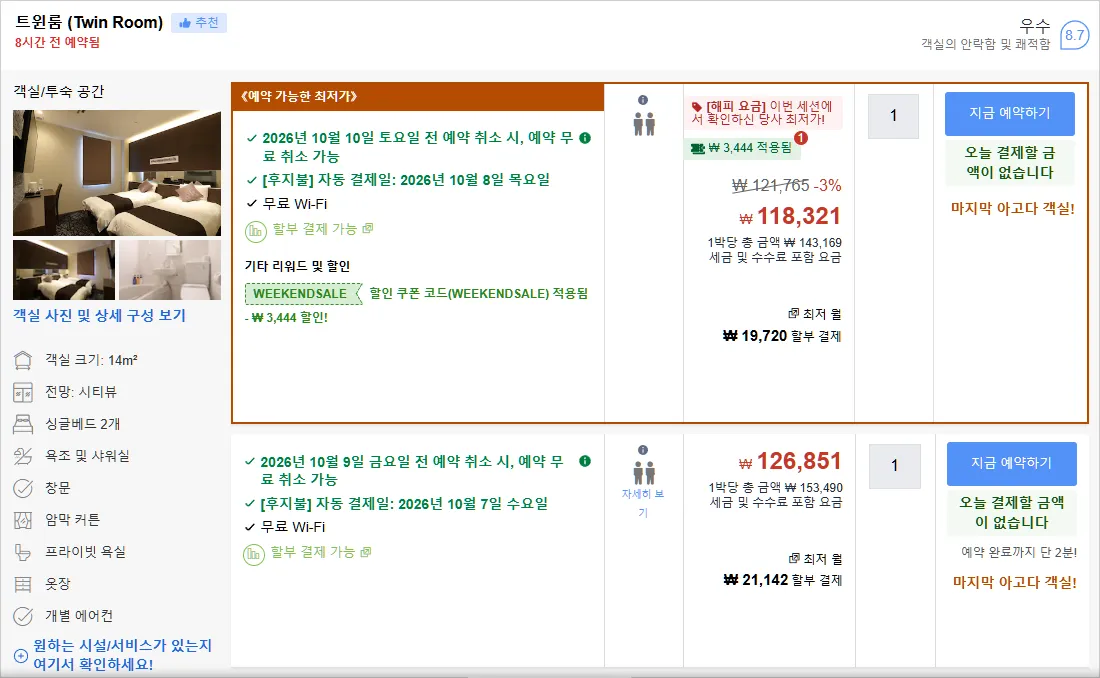Click installment icon in second offer
The height and width of the screenshot is (678, 1100).
254,554
